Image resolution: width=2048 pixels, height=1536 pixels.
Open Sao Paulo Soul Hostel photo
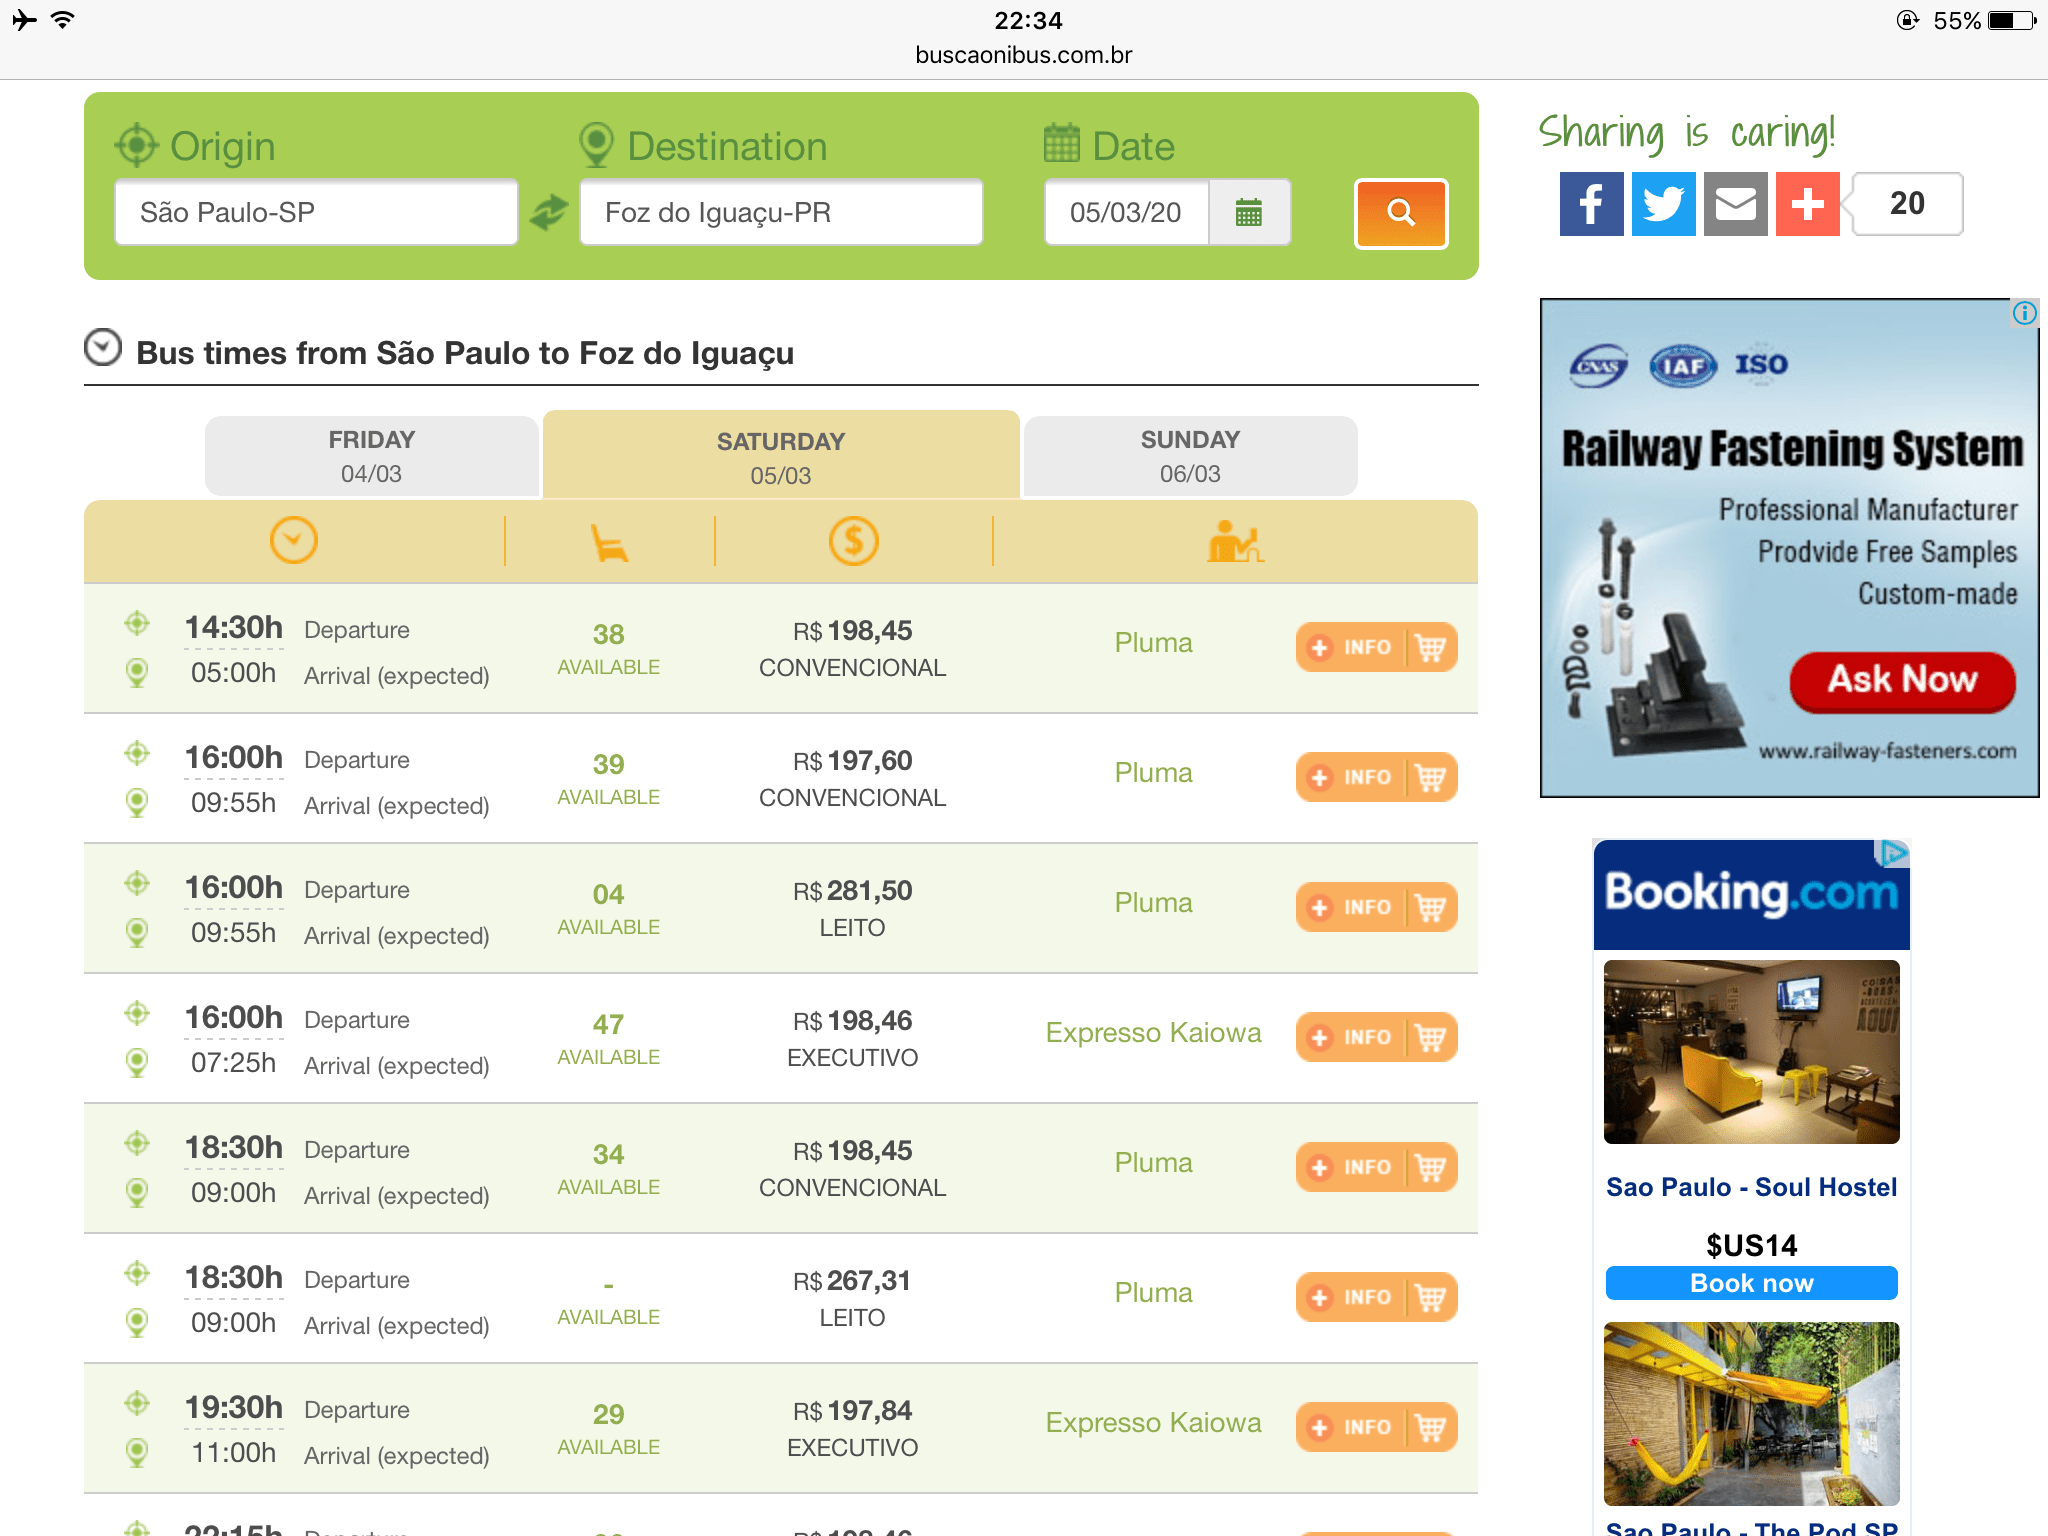tap(1751, 1051)
